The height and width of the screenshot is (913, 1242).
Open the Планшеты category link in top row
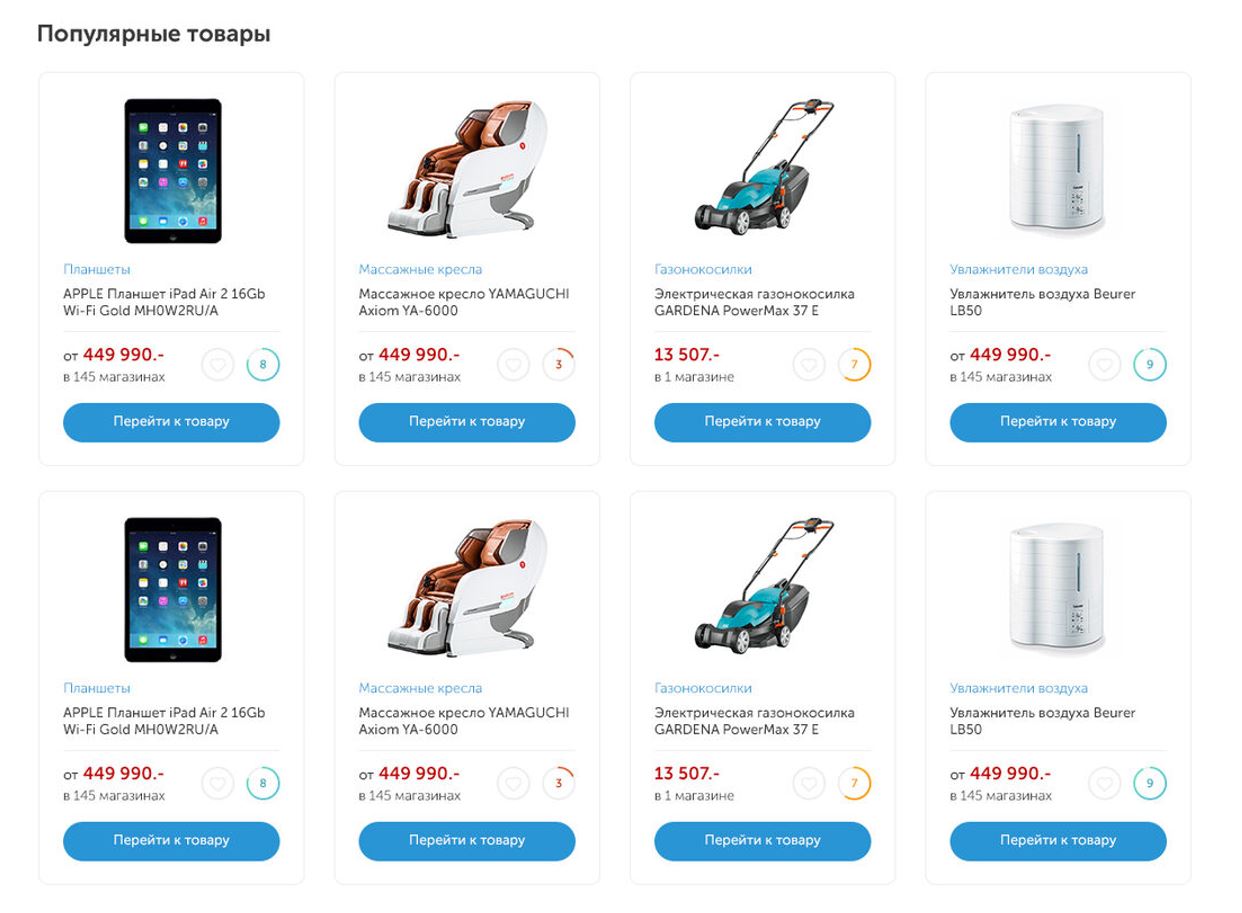(97, 270)
